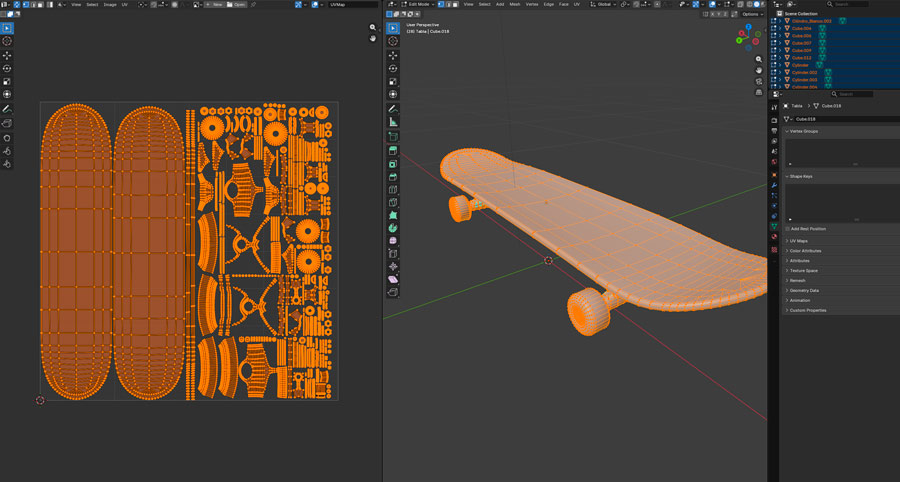Activate the Rotate tool in UV editor

[x=7, y=69]
